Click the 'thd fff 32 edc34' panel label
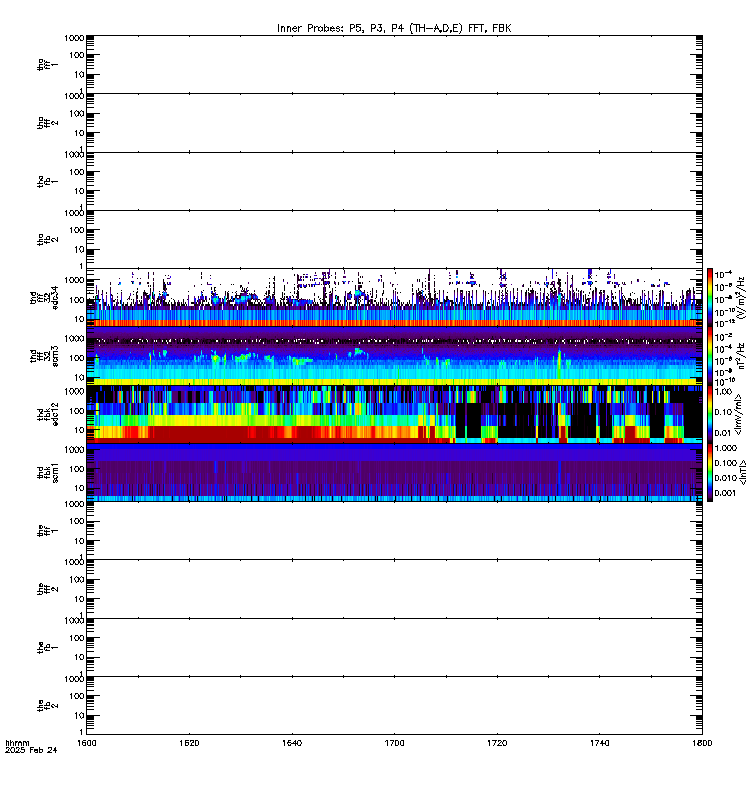This screenshot has width=750, height=800. tap(44, 298)
